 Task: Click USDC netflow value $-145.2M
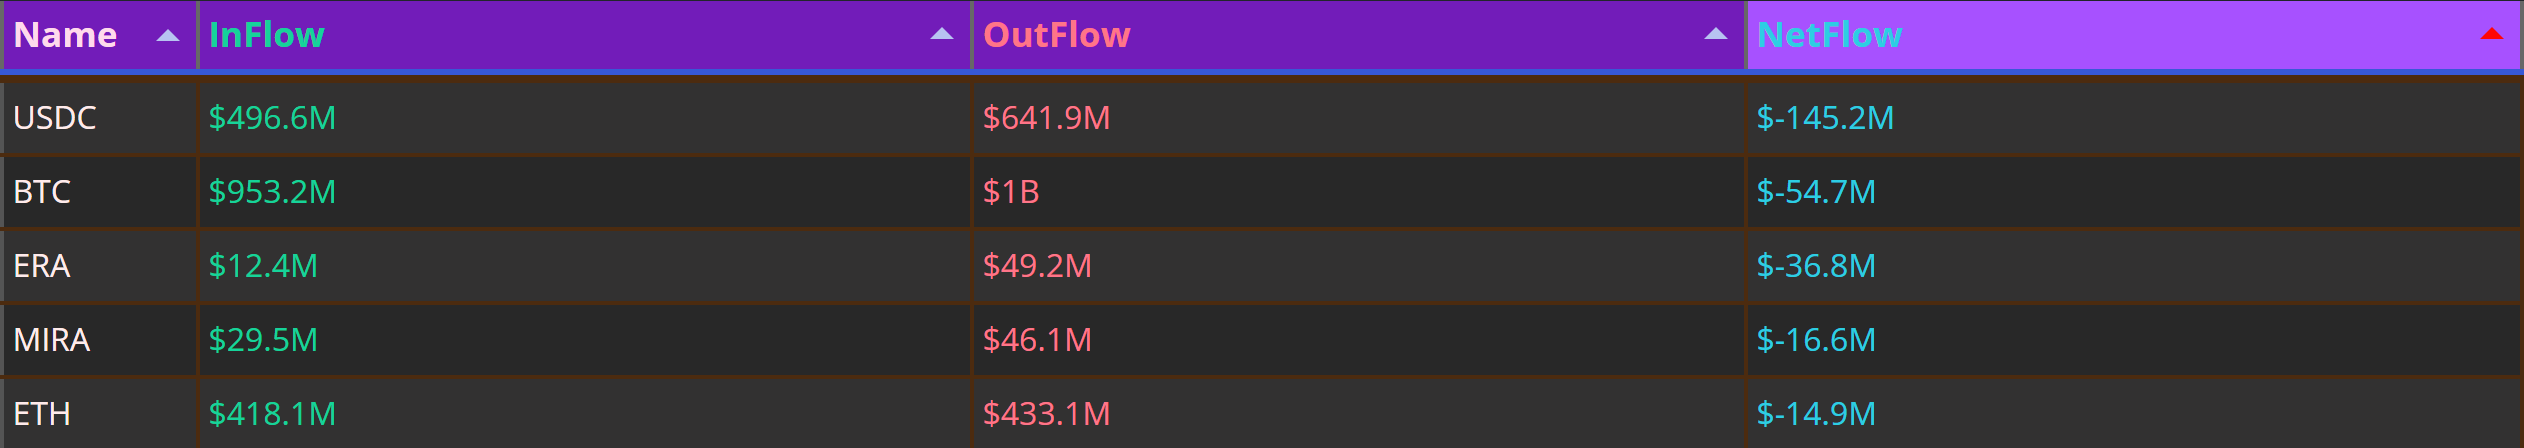[1825, 118]
